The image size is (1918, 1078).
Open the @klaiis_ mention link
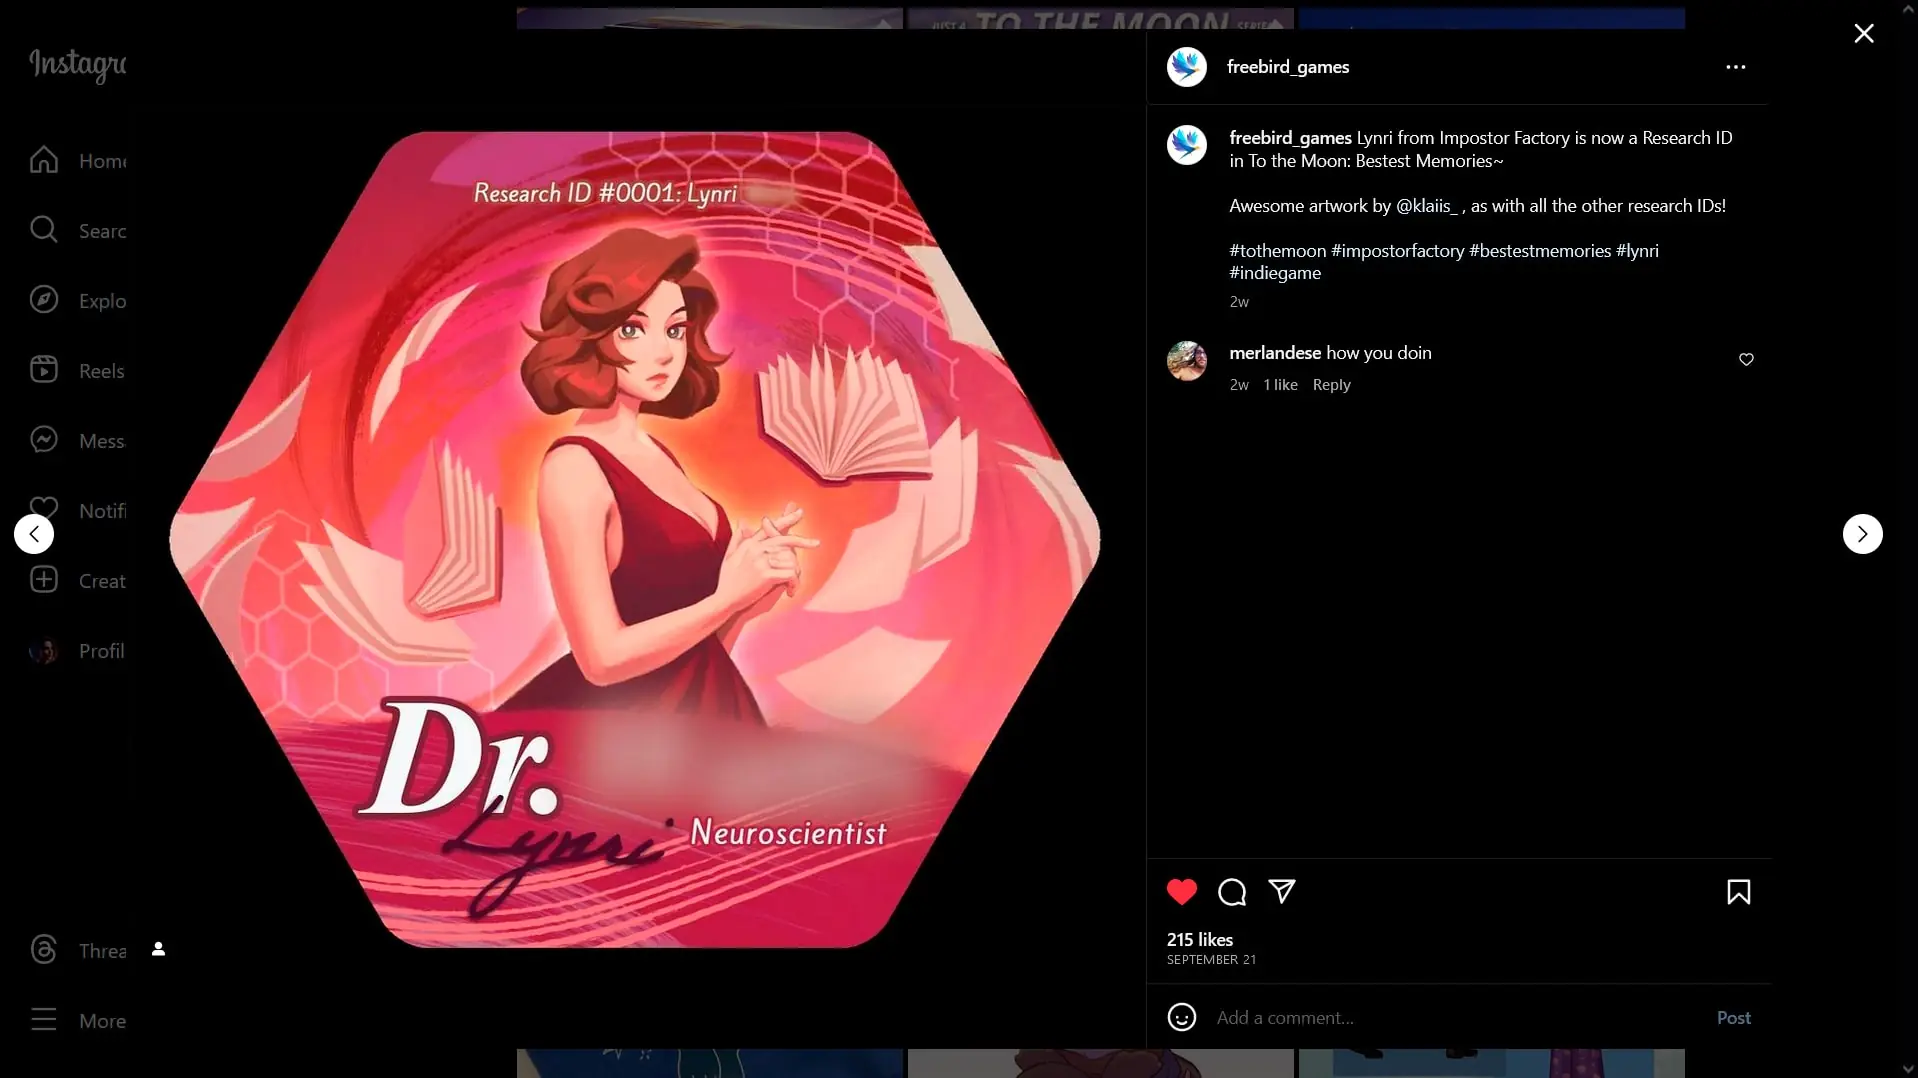pyautogui.click(x=1426, y=206)
